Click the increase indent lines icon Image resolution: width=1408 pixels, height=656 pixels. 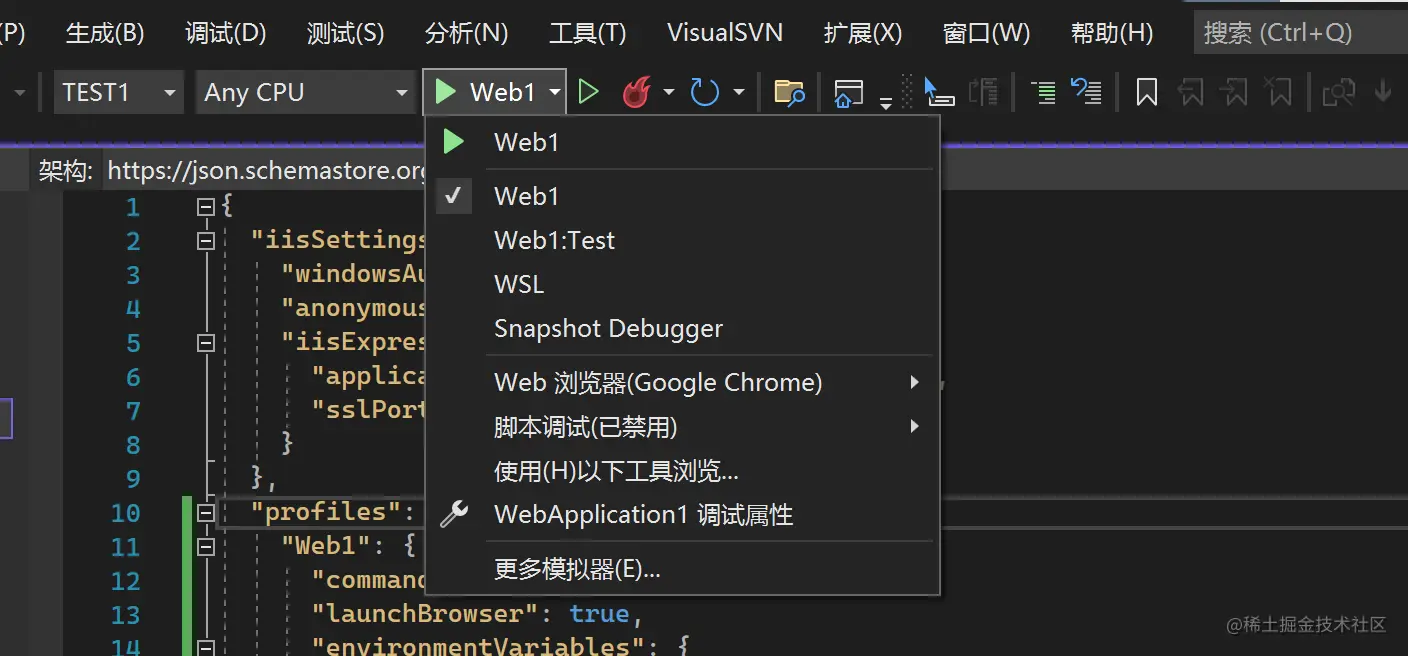[x=1043, y=92]
